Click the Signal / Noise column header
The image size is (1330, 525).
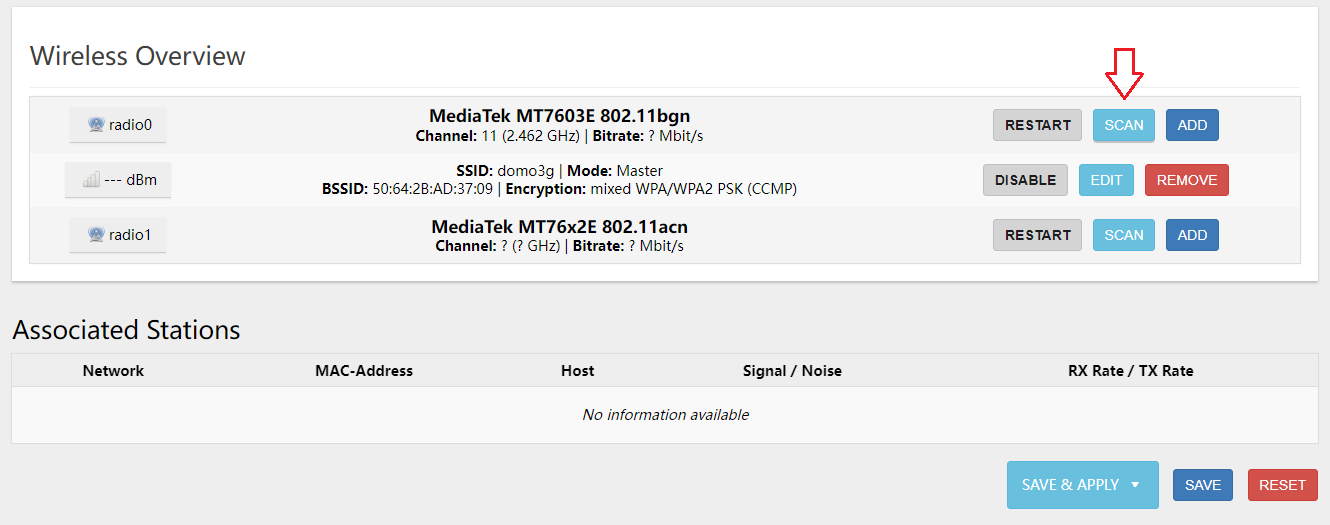(x=792, y=370)
